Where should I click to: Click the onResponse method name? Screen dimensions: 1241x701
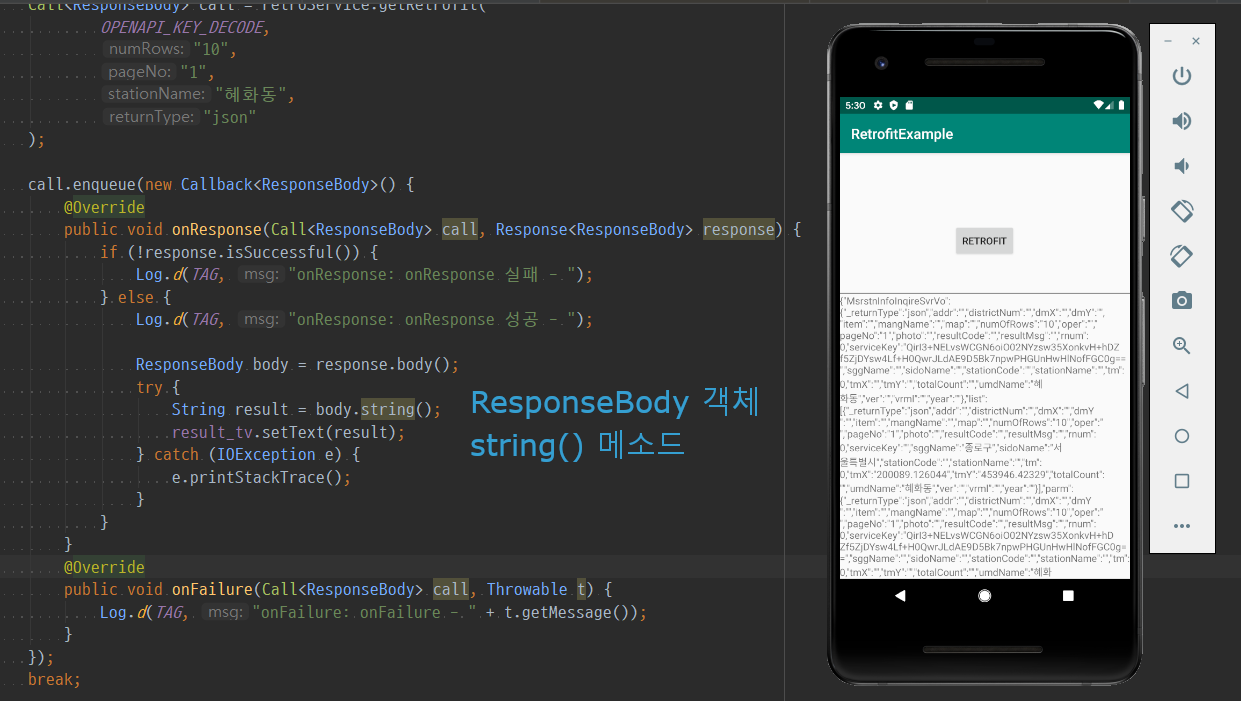[217, 230]
